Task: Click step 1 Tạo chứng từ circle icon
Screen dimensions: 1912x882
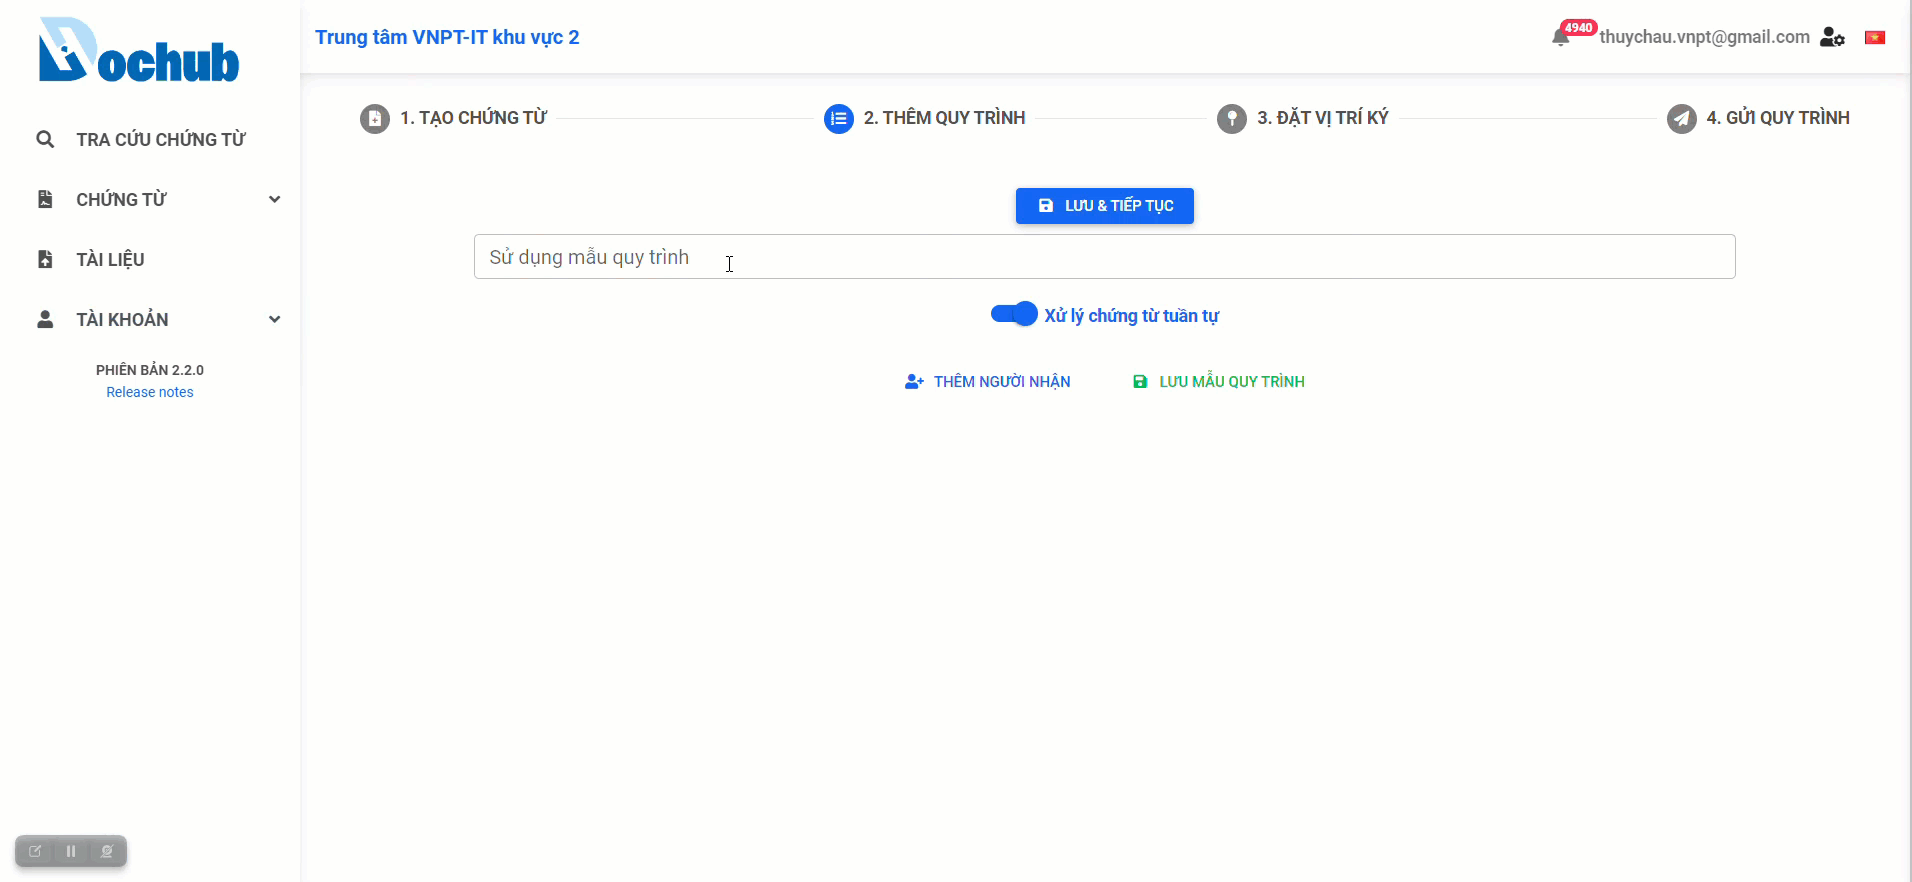Action: click(x=375, y=118)
